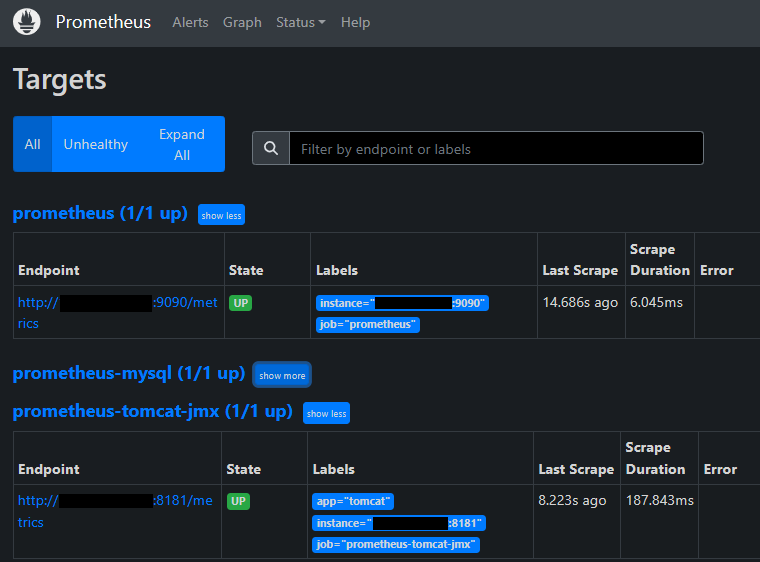Expand prometheus-mysql with show more
The image size is (760, 562).
tap(282, 375)
